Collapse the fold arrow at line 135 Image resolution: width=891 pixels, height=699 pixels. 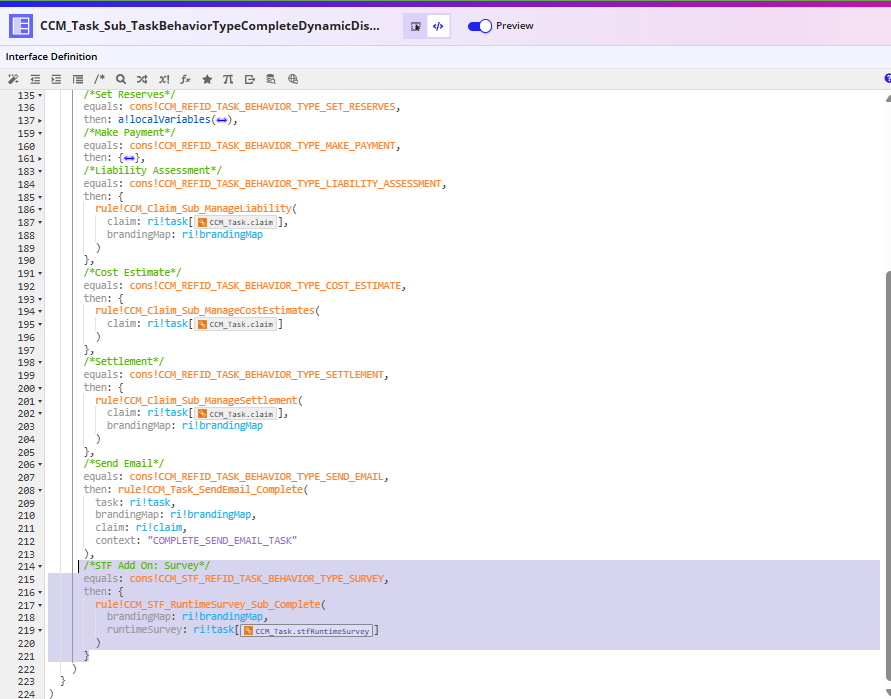tap(40, 95)
